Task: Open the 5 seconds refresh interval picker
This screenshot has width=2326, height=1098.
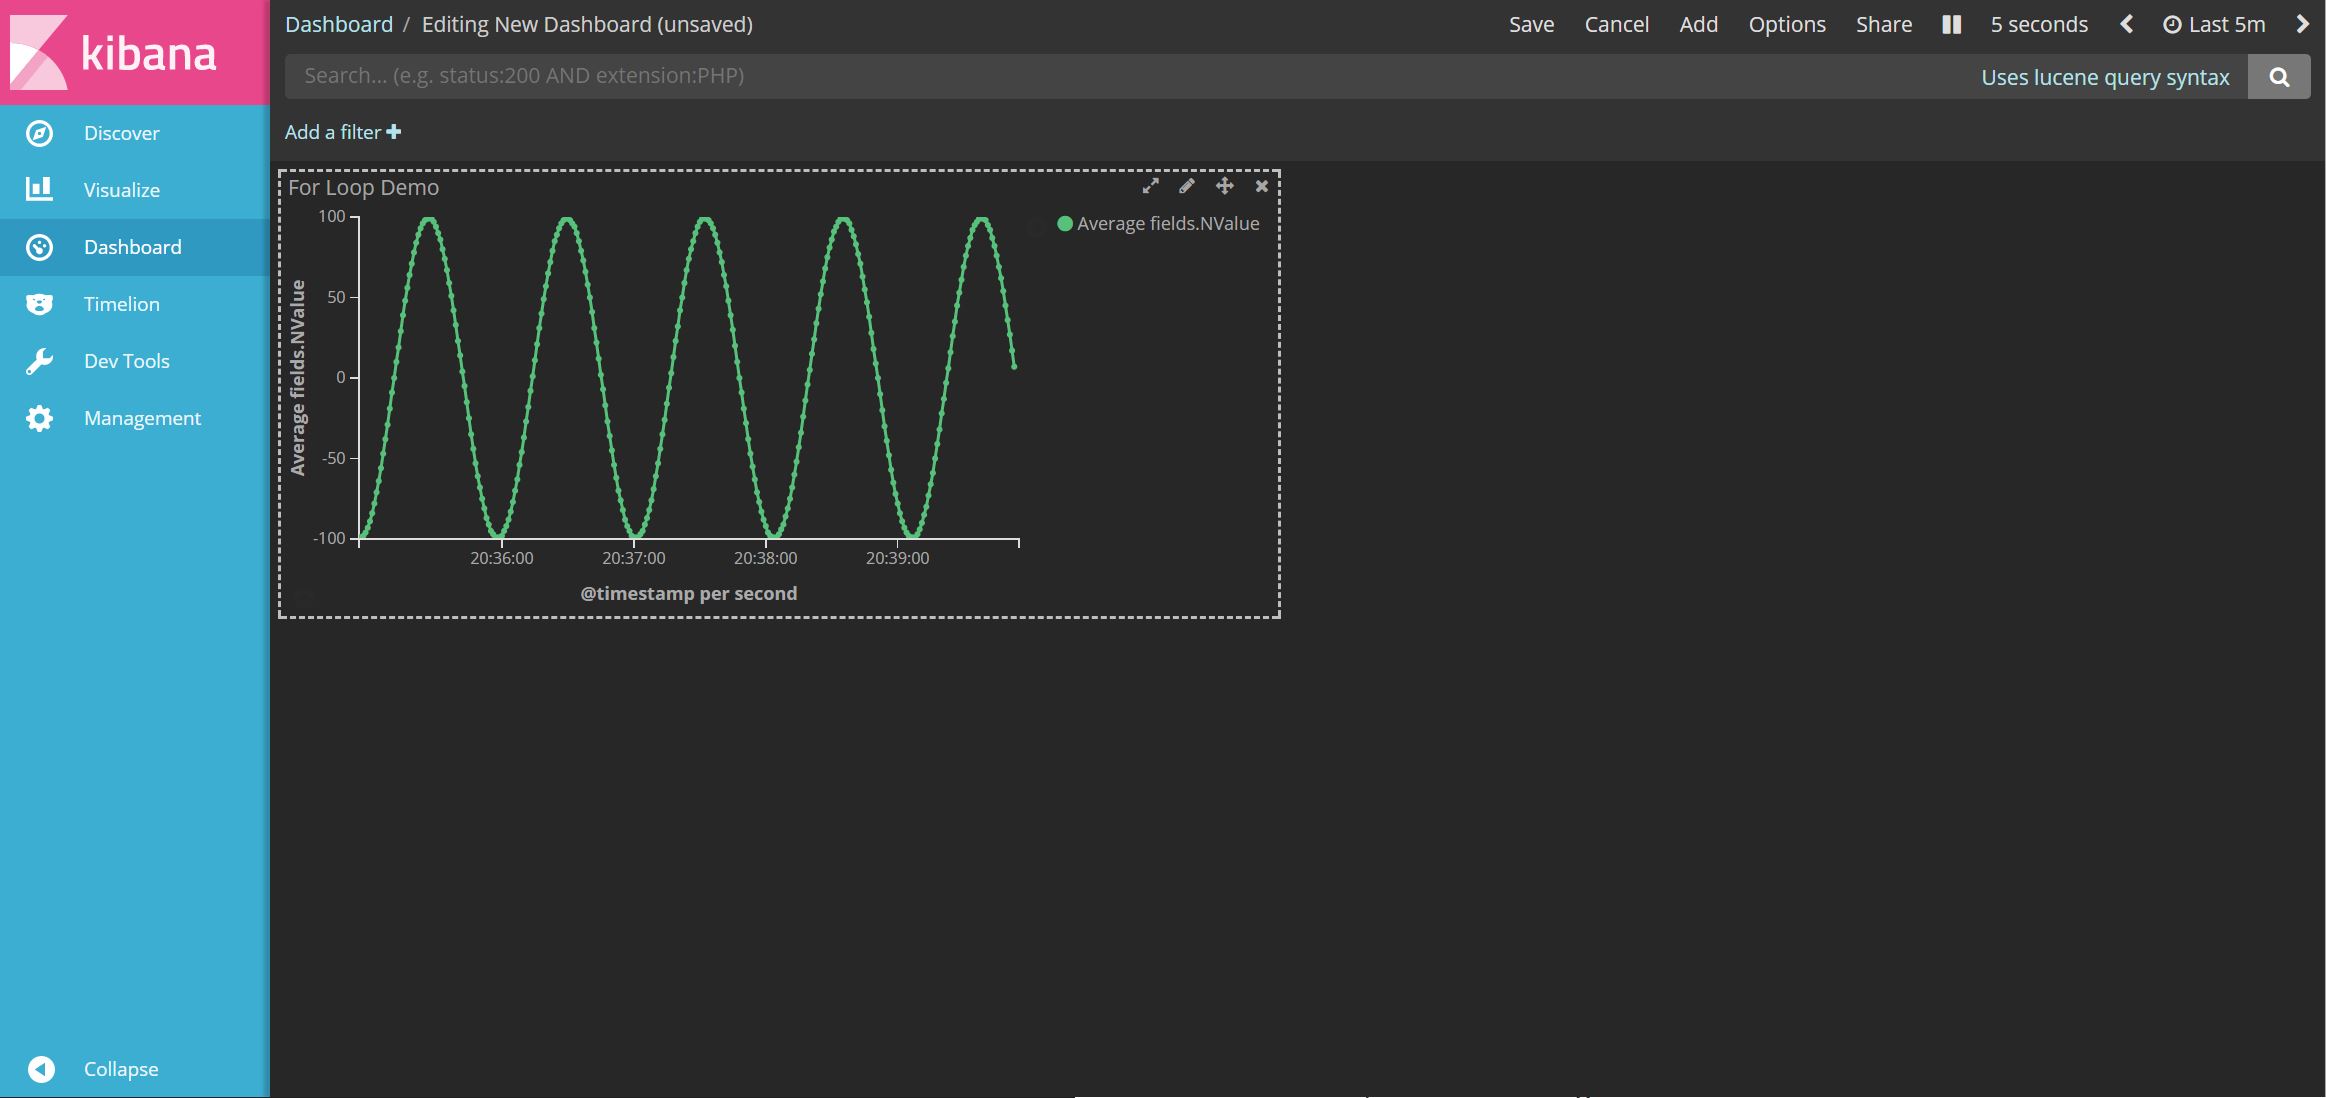Action: pos(2038,24)
